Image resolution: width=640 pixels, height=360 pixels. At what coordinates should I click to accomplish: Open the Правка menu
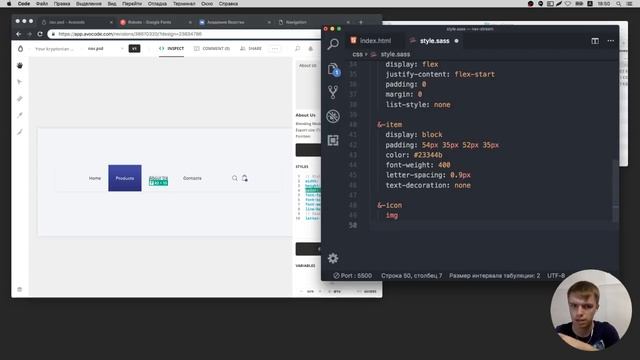click(x=62, y=4)
